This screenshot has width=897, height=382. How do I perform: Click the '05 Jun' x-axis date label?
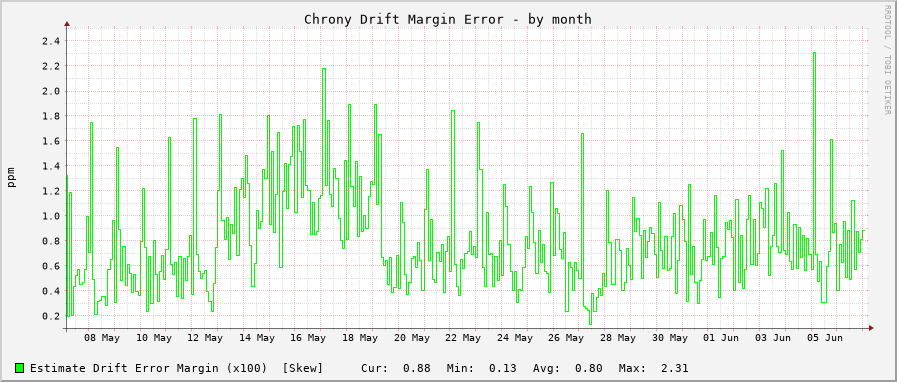[824, 339]
